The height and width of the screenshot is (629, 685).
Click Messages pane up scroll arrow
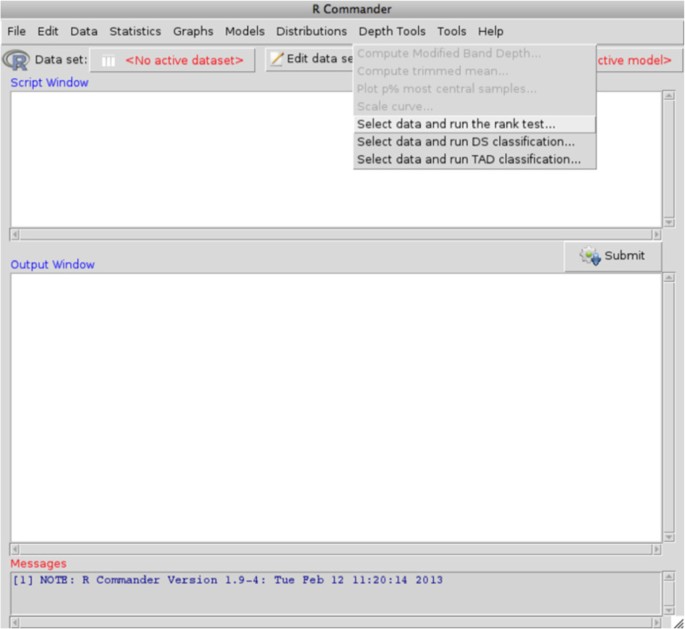(669, 577)
